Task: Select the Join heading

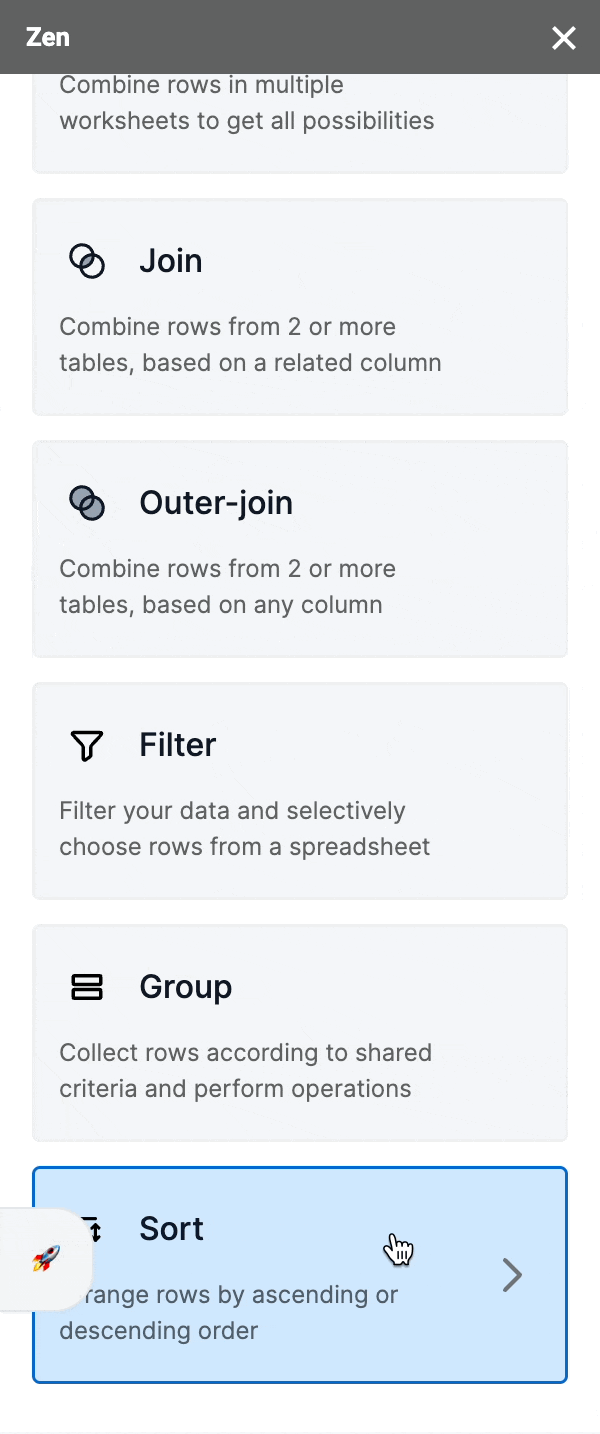Action: point(171,261)
